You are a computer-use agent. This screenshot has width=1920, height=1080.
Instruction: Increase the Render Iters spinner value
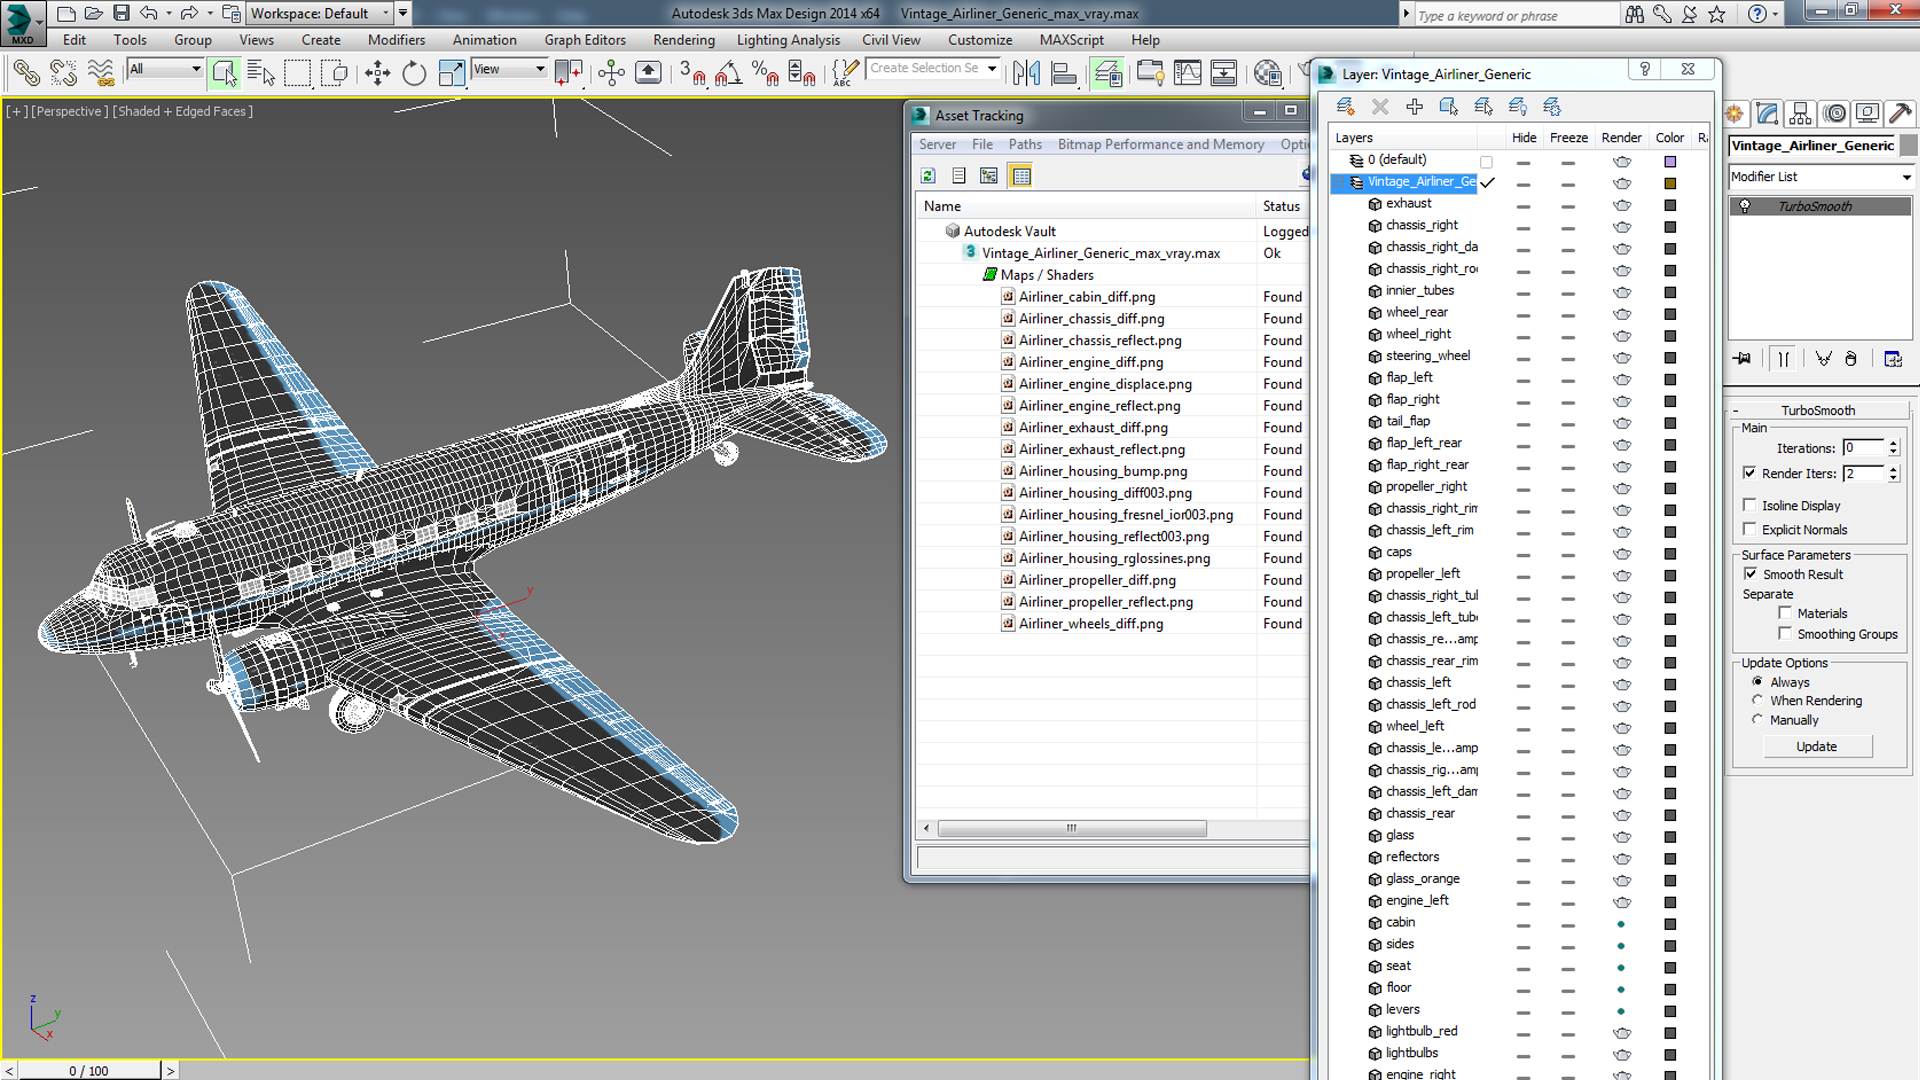[1893, 468]
